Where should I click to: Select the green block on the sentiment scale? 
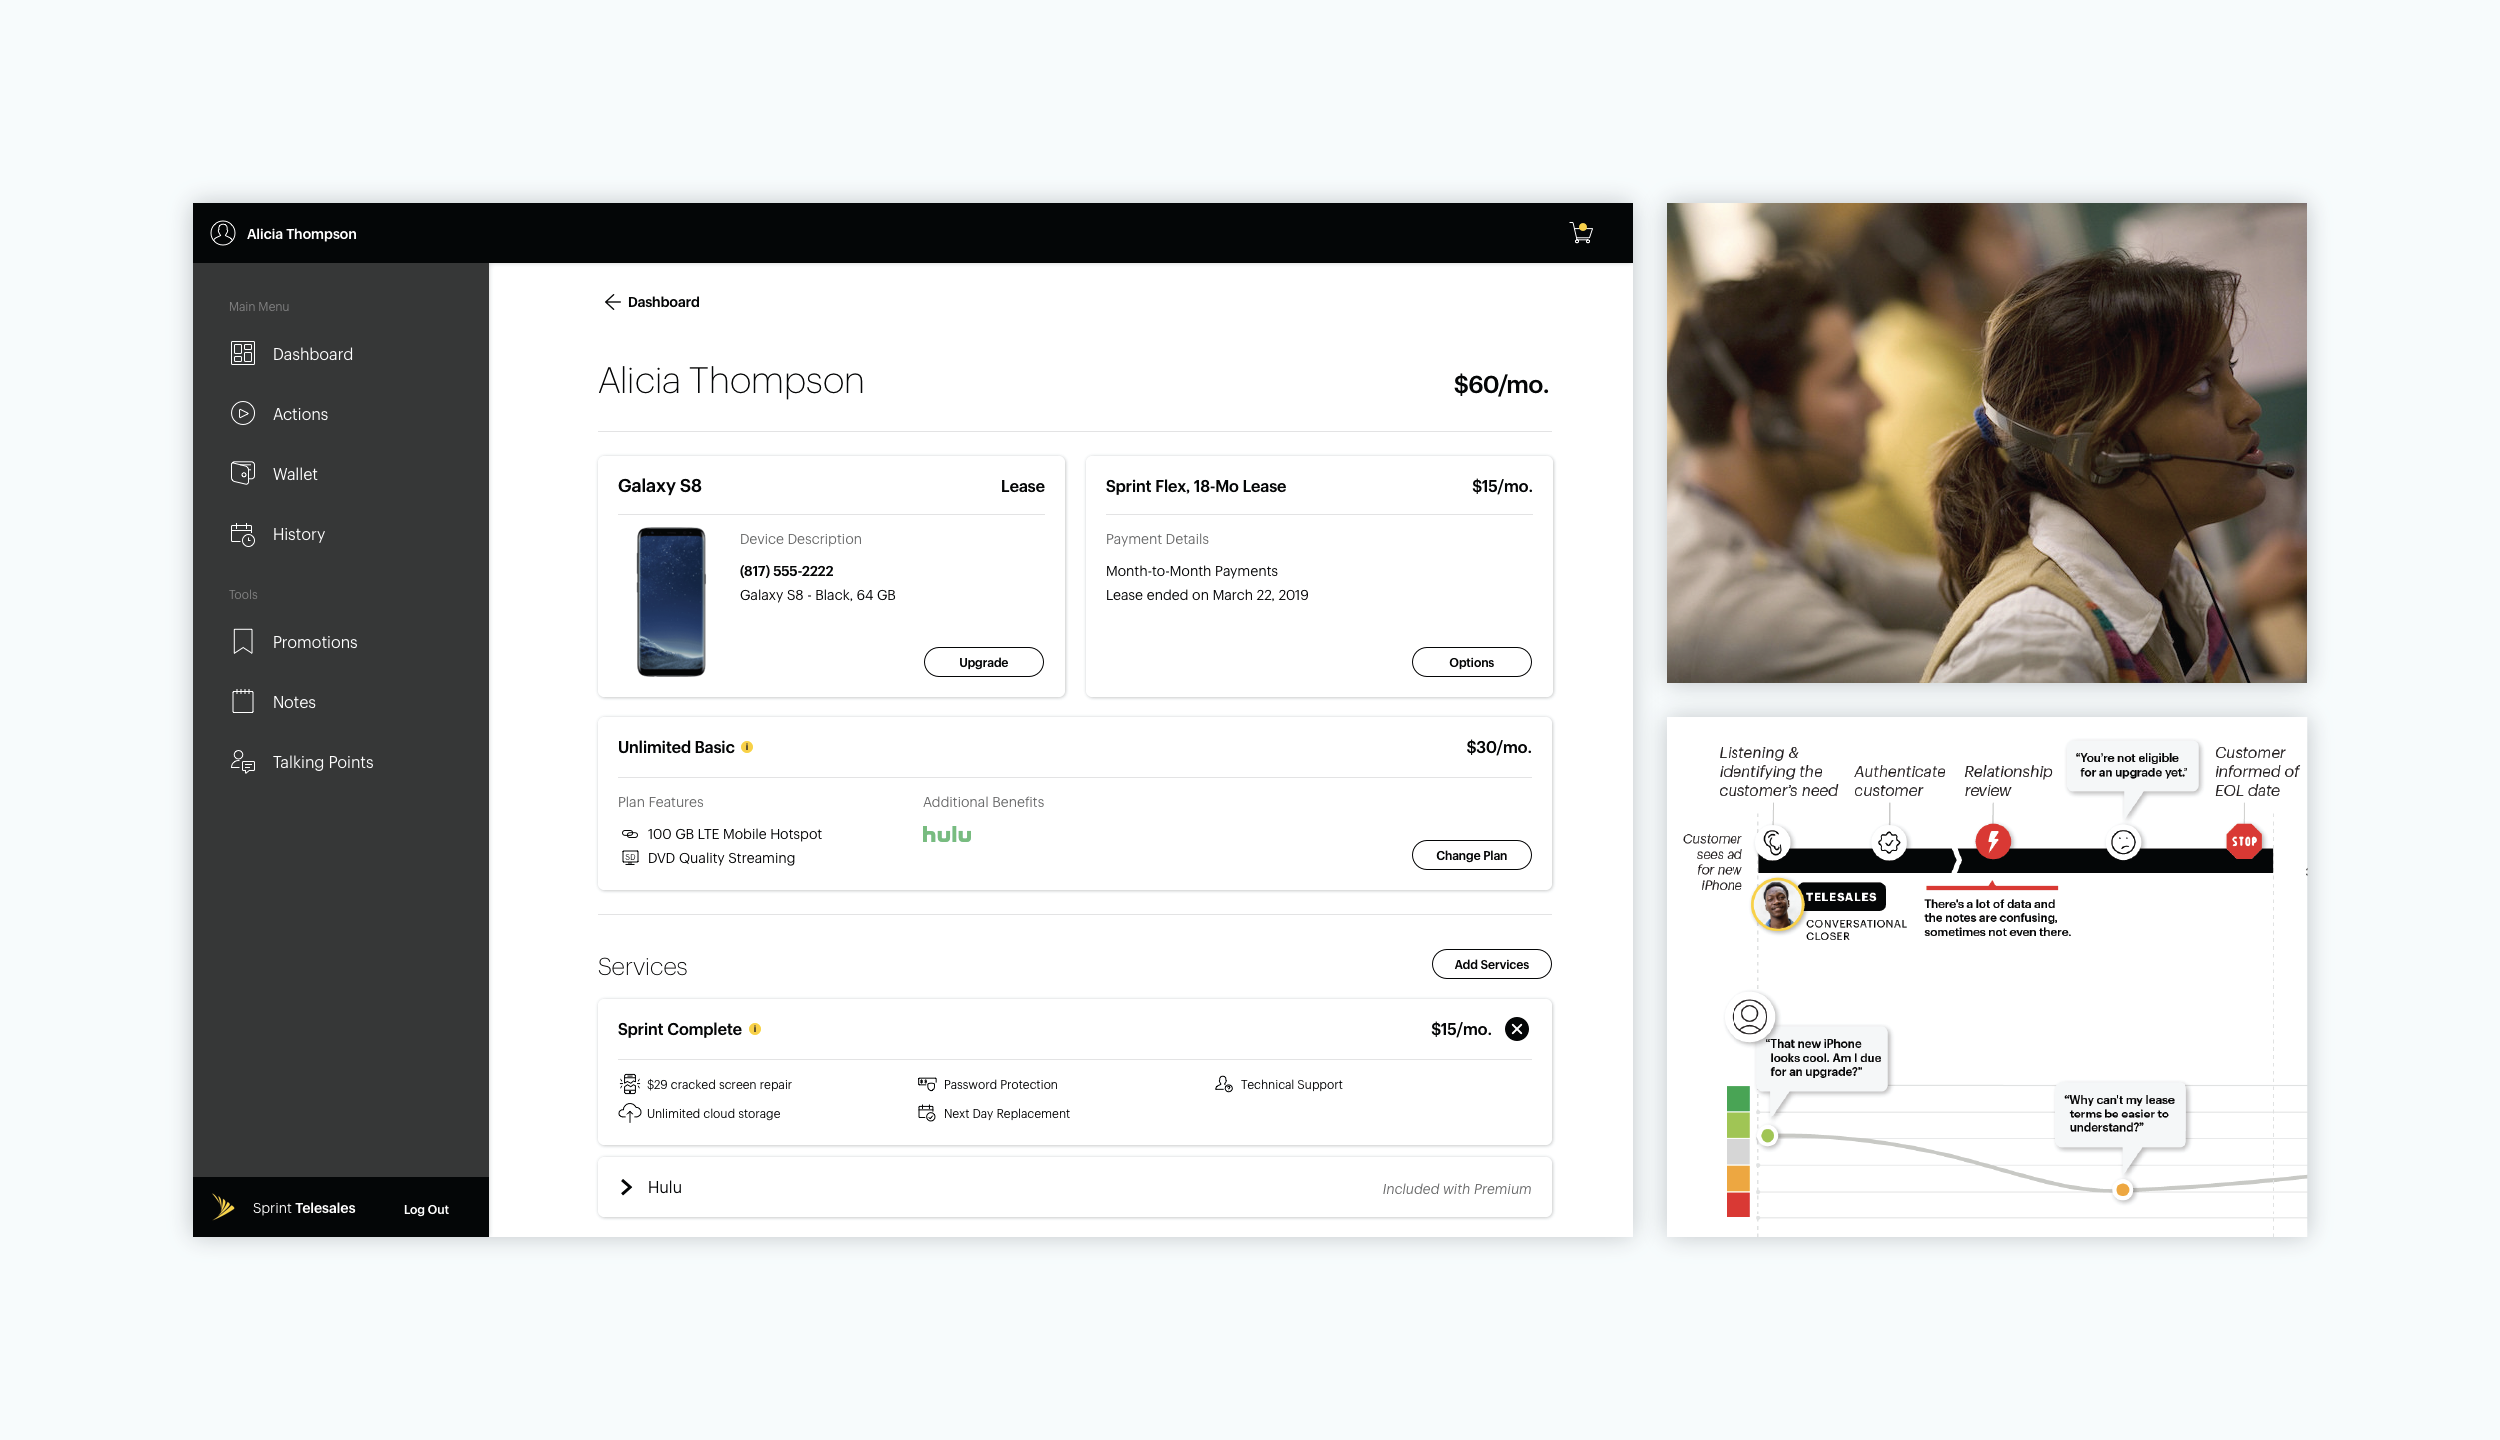click(x=1738, y=1098)
